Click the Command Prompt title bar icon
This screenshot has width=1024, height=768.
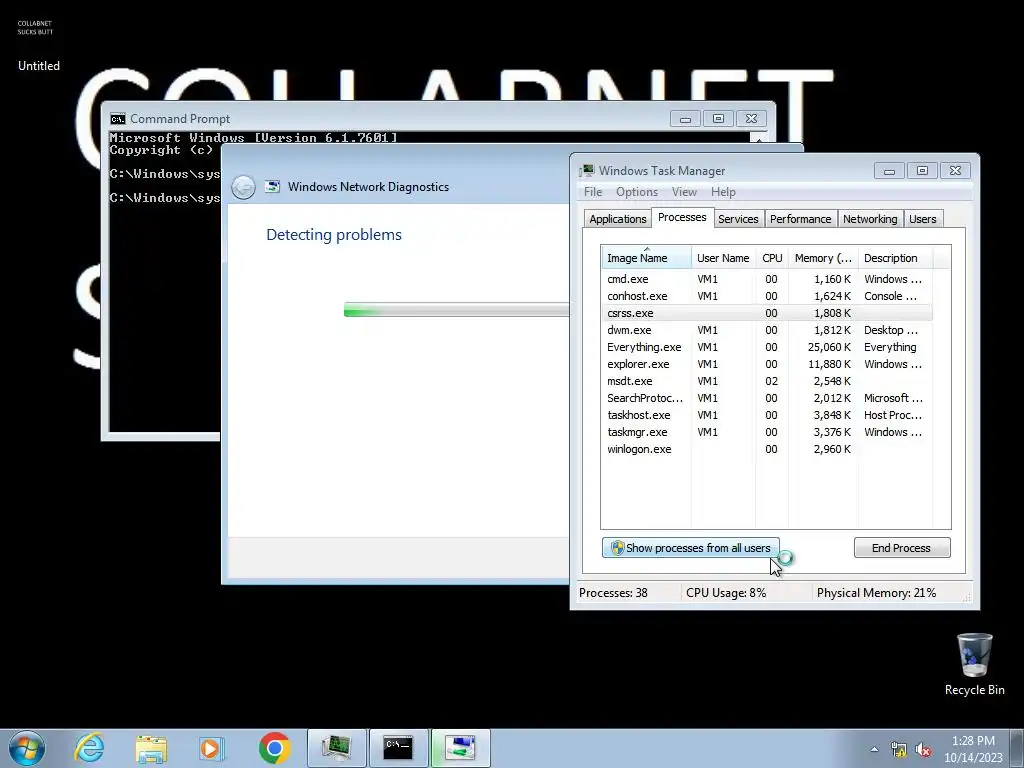coord(118,119)
